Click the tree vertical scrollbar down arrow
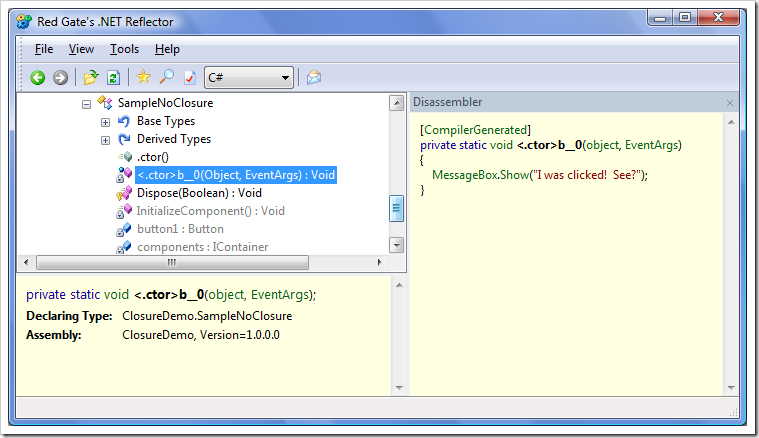 (396, 245)
